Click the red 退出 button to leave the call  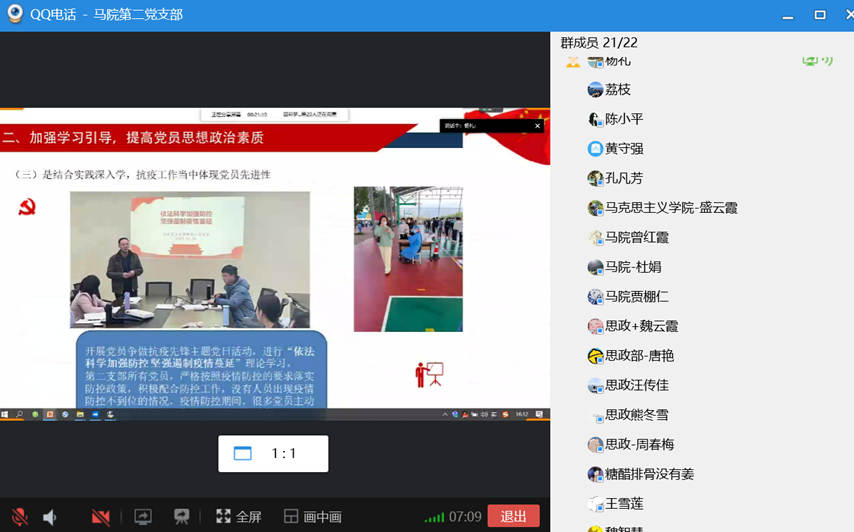click(x=513, y=516)
